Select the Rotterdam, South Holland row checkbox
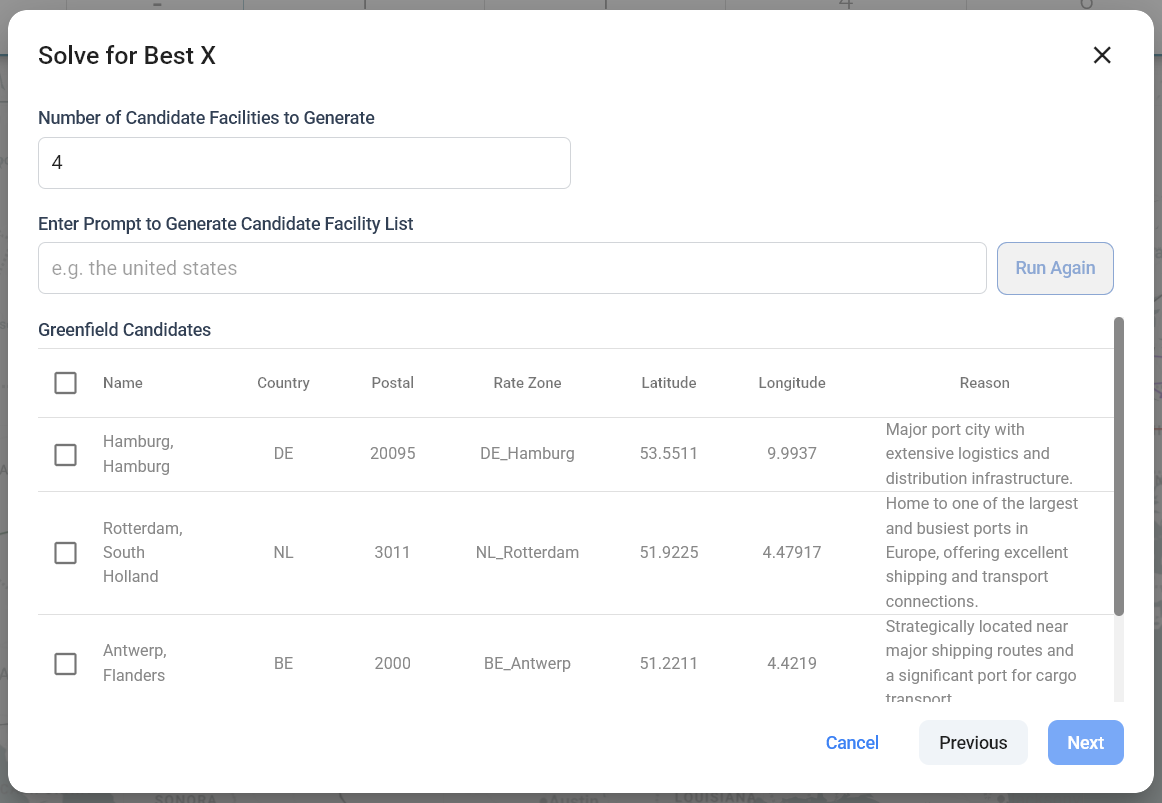 click(66, 553)
